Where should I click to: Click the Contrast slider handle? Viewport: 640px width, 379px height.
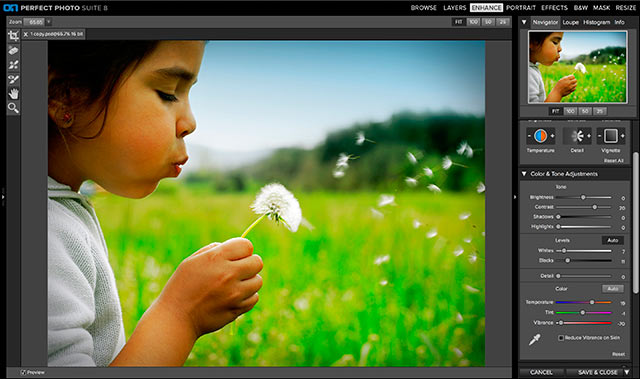[x=595, y=207]
